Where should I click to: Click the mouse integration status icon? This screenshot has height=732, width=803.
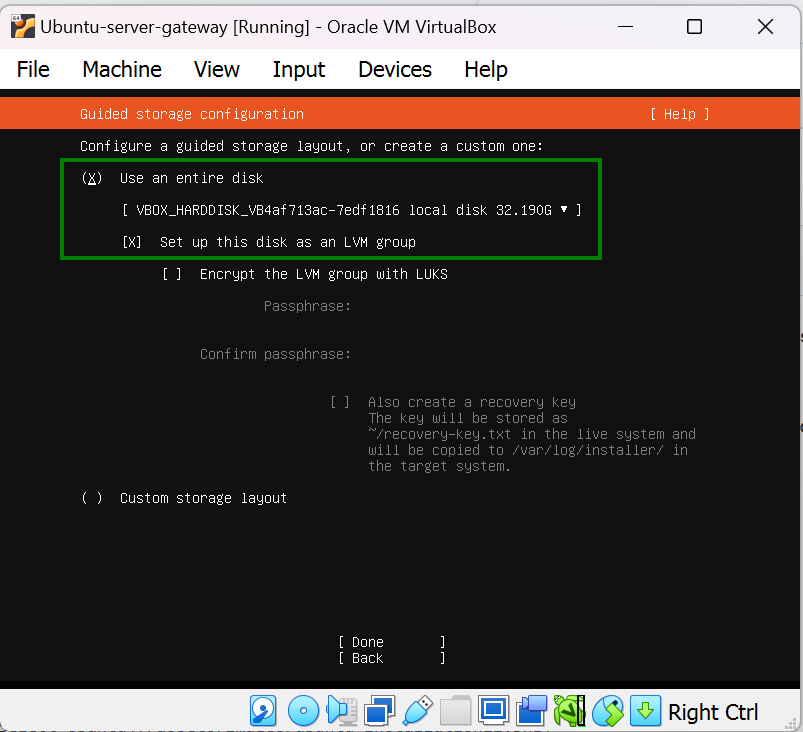click(x=607, y=710)
